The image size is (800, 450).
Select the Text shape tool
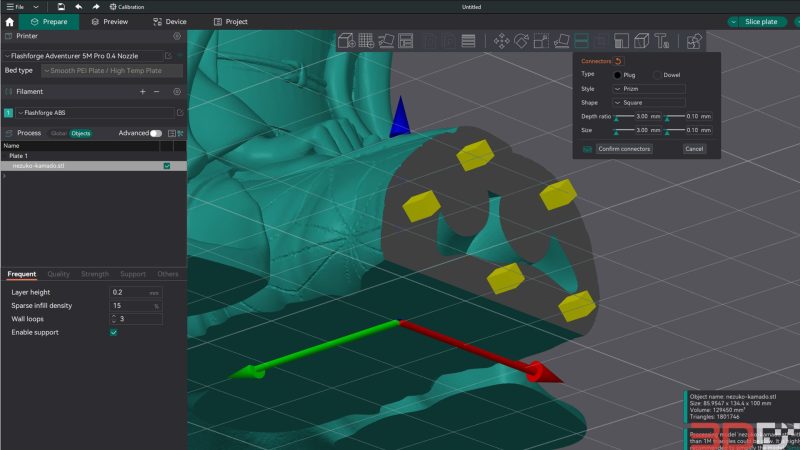662,41
